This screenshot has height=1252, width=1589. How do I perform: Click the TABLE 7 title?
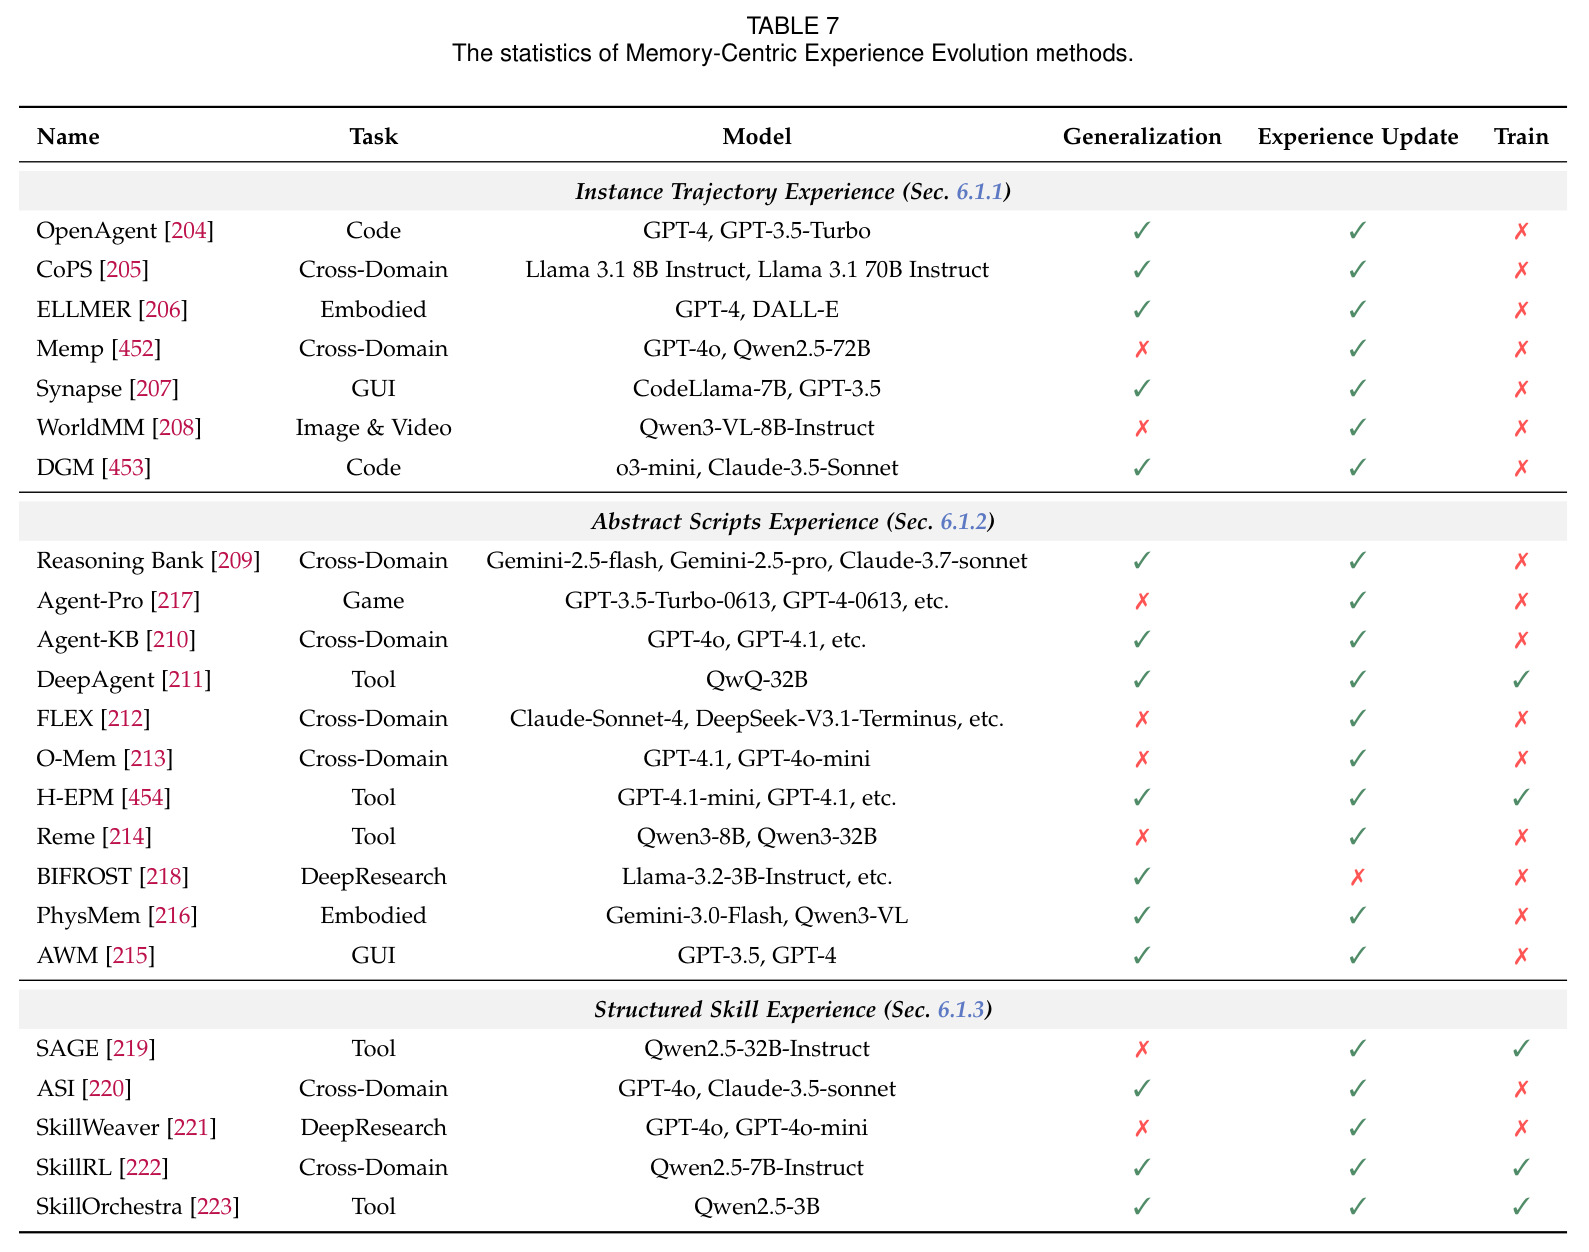click(x=793, y=26)
